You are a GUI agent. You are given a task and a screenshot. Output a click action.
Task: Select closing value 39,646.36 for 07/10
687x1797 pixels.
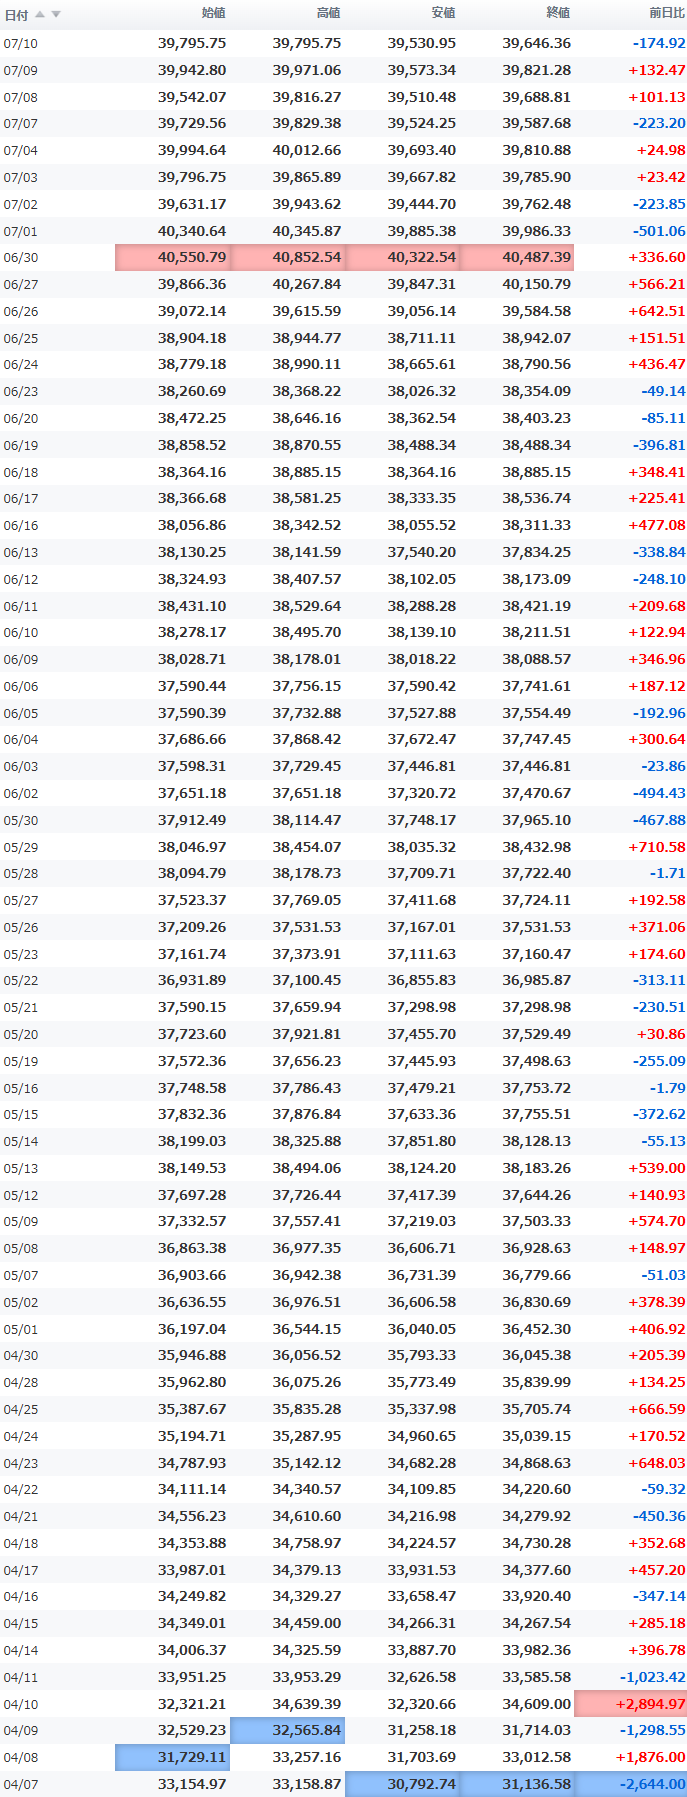(x=537, y=44)
